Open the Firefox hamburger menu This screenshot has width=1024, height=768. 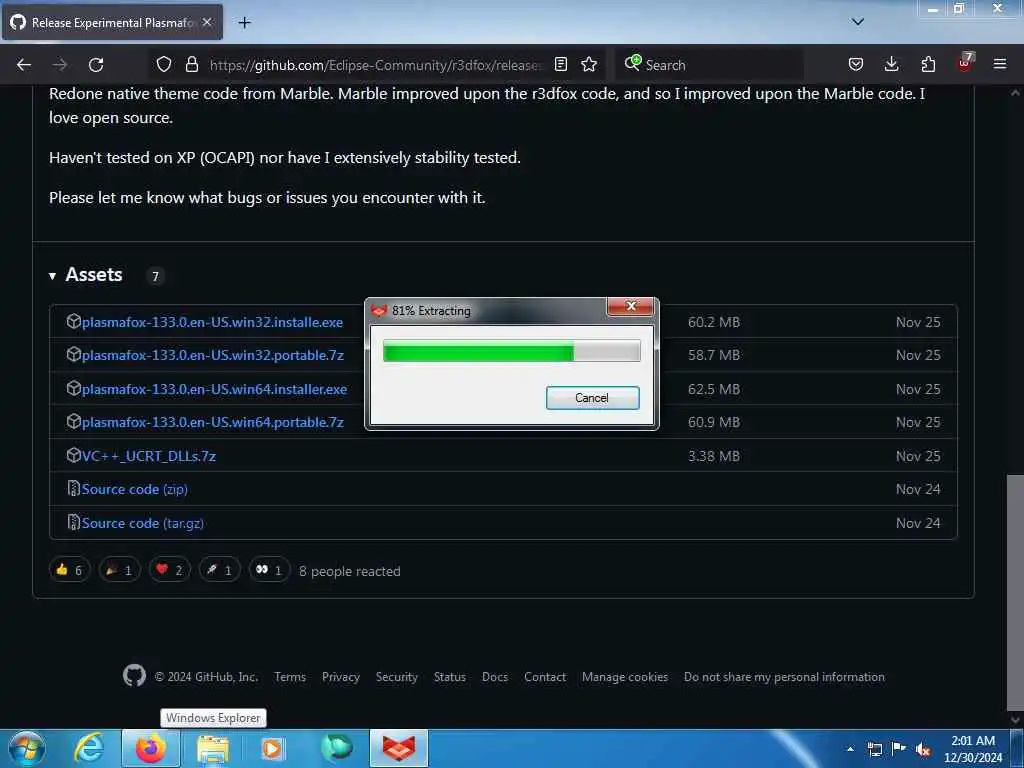[x=1000, y=65]
